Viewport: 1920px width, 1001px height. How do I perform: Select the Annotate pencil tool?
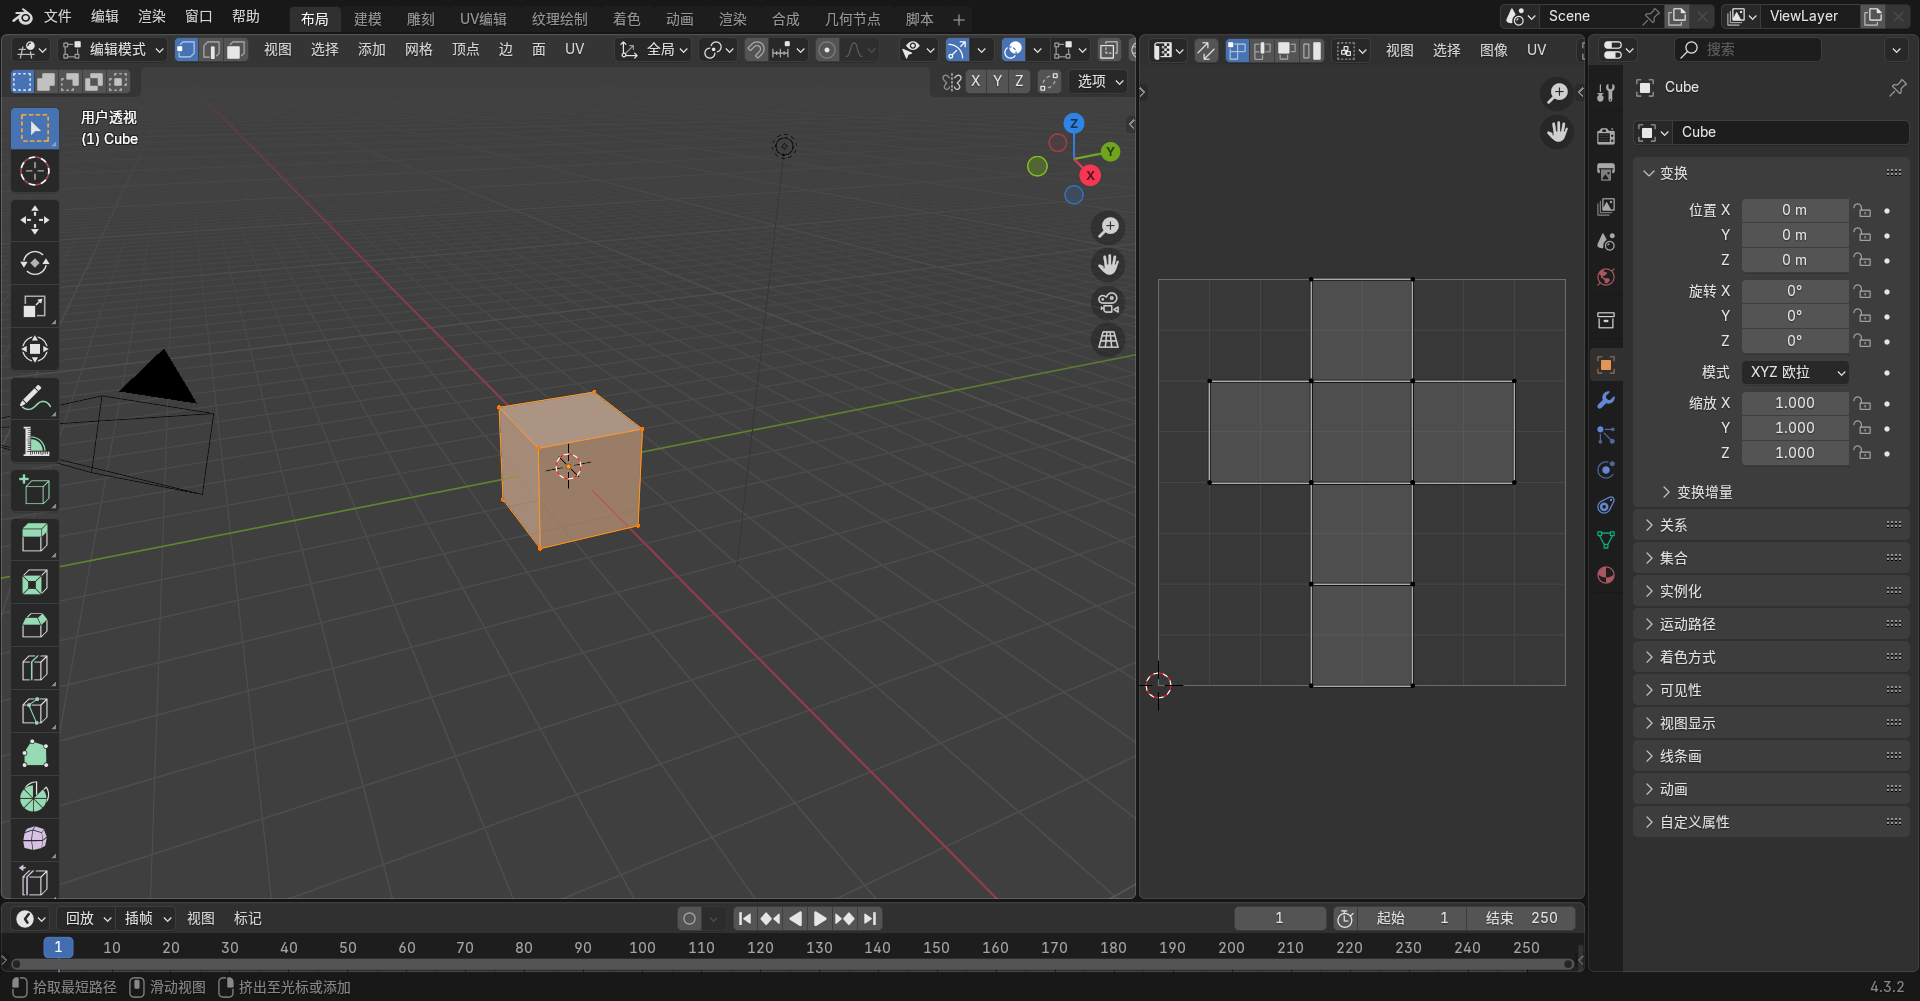coord(35,399)
